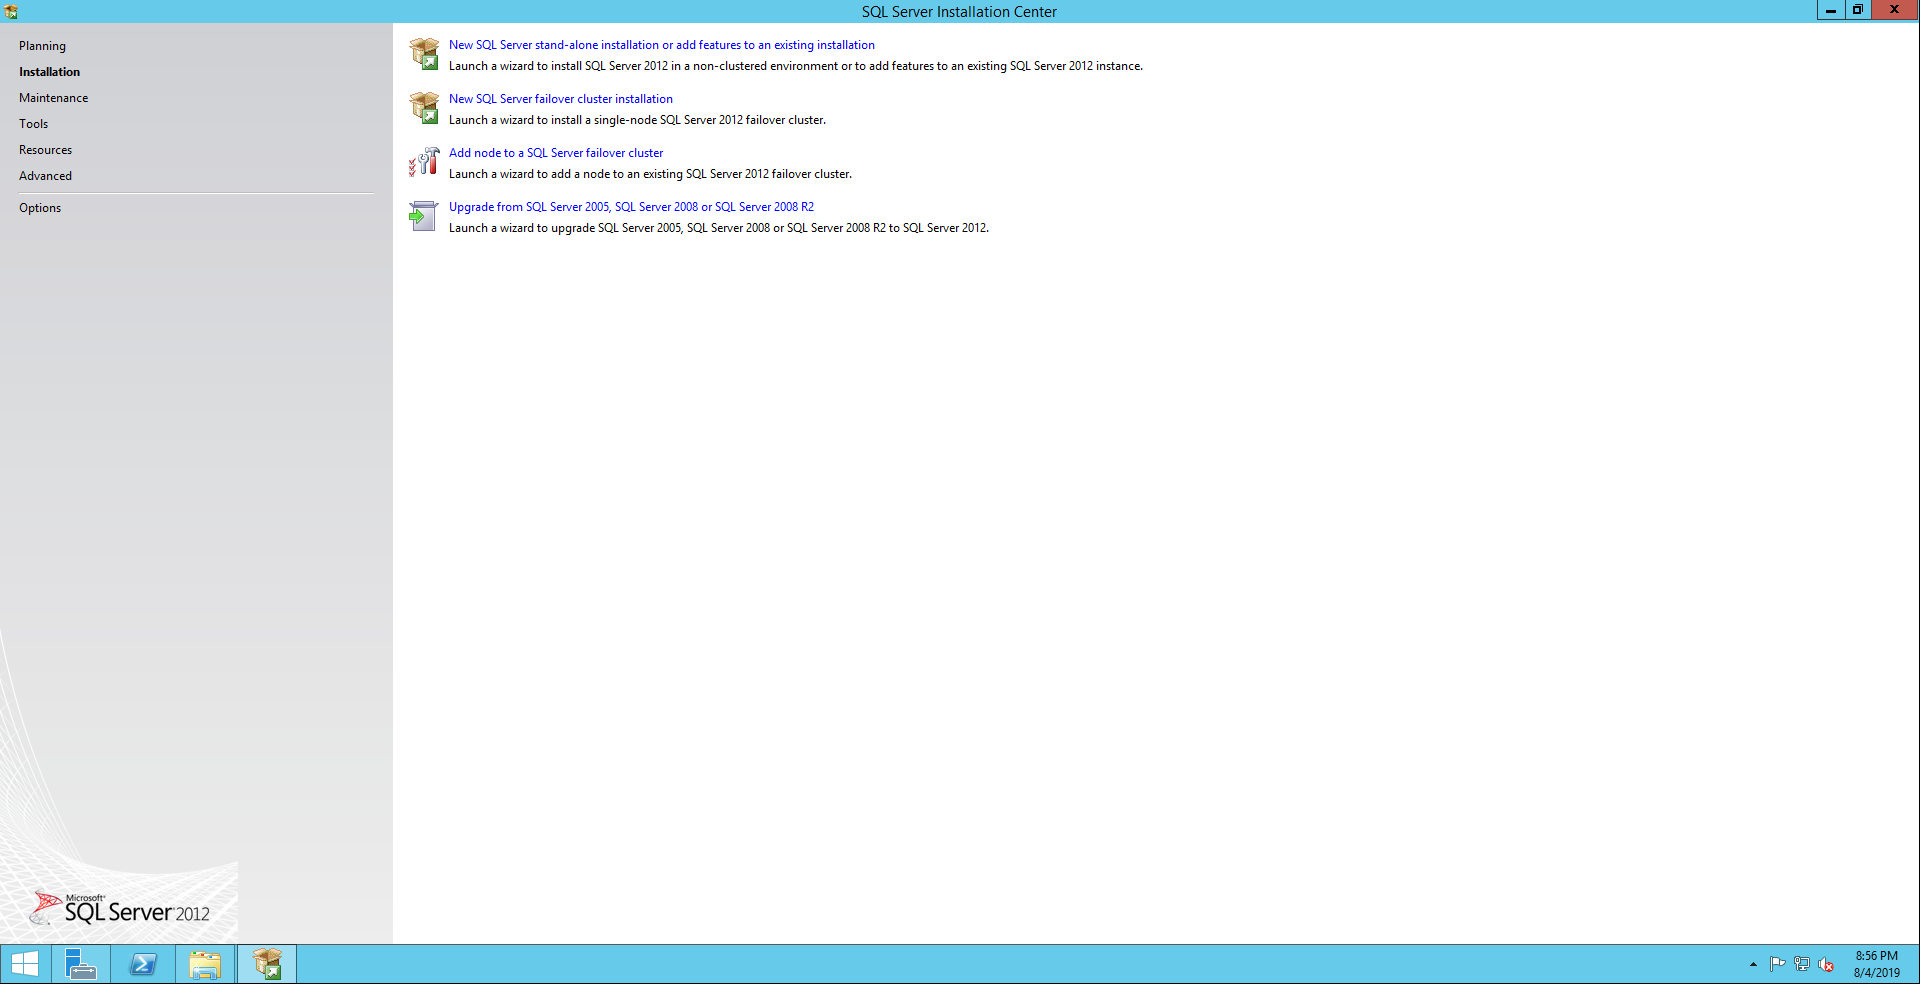Show hidden system tray icons
Viewport: 1920px width, 984px height.
click(x=1753, y=964)
